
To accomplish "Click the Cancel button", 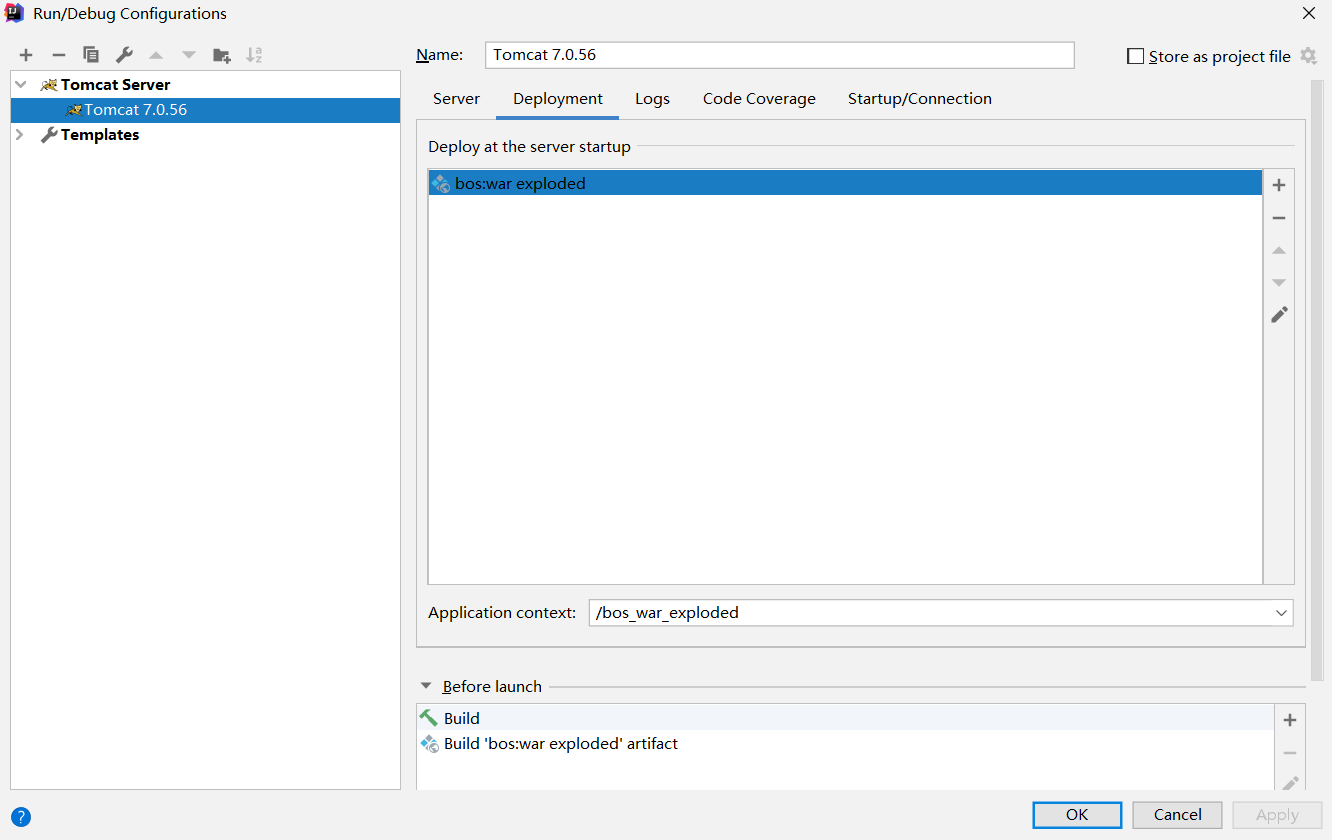I will tap(1178, 815).
